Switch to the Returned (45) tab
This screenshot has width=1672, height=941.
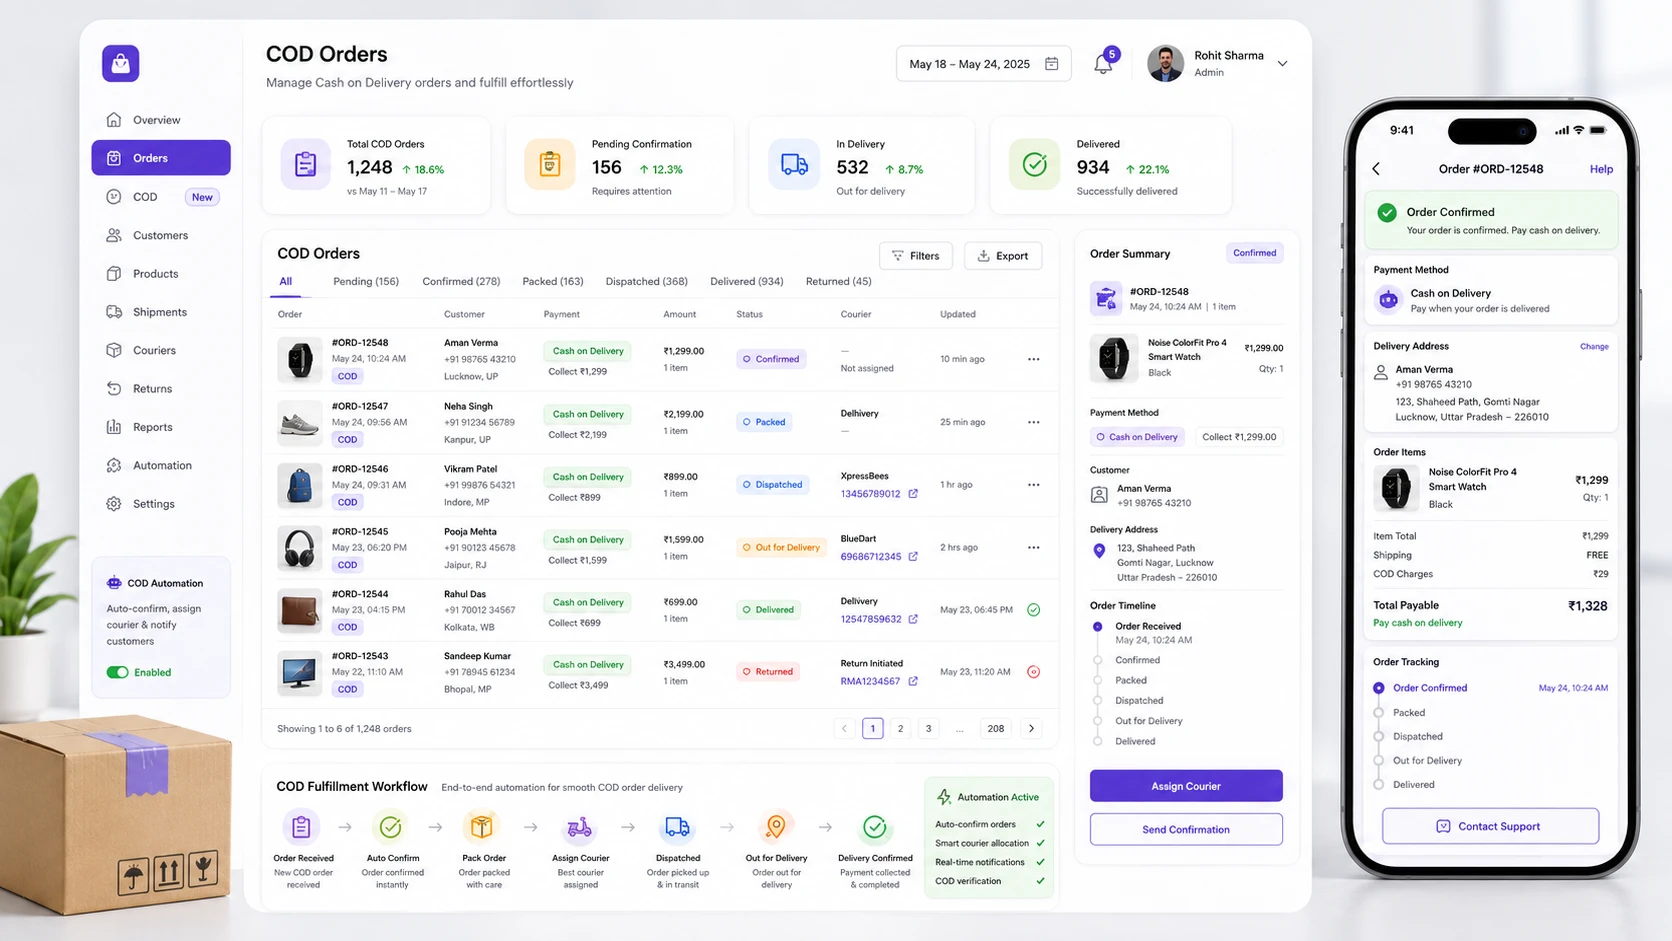click(838, 281)
